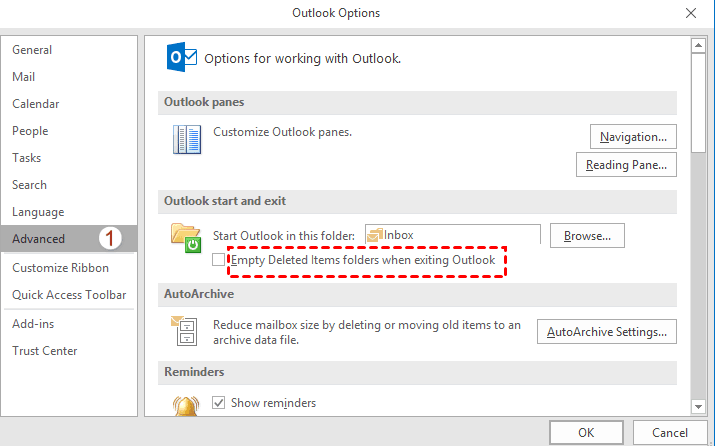Click the Reminders bell icon
The width and height of the screenshot is (715, 446).
[186, 406]
